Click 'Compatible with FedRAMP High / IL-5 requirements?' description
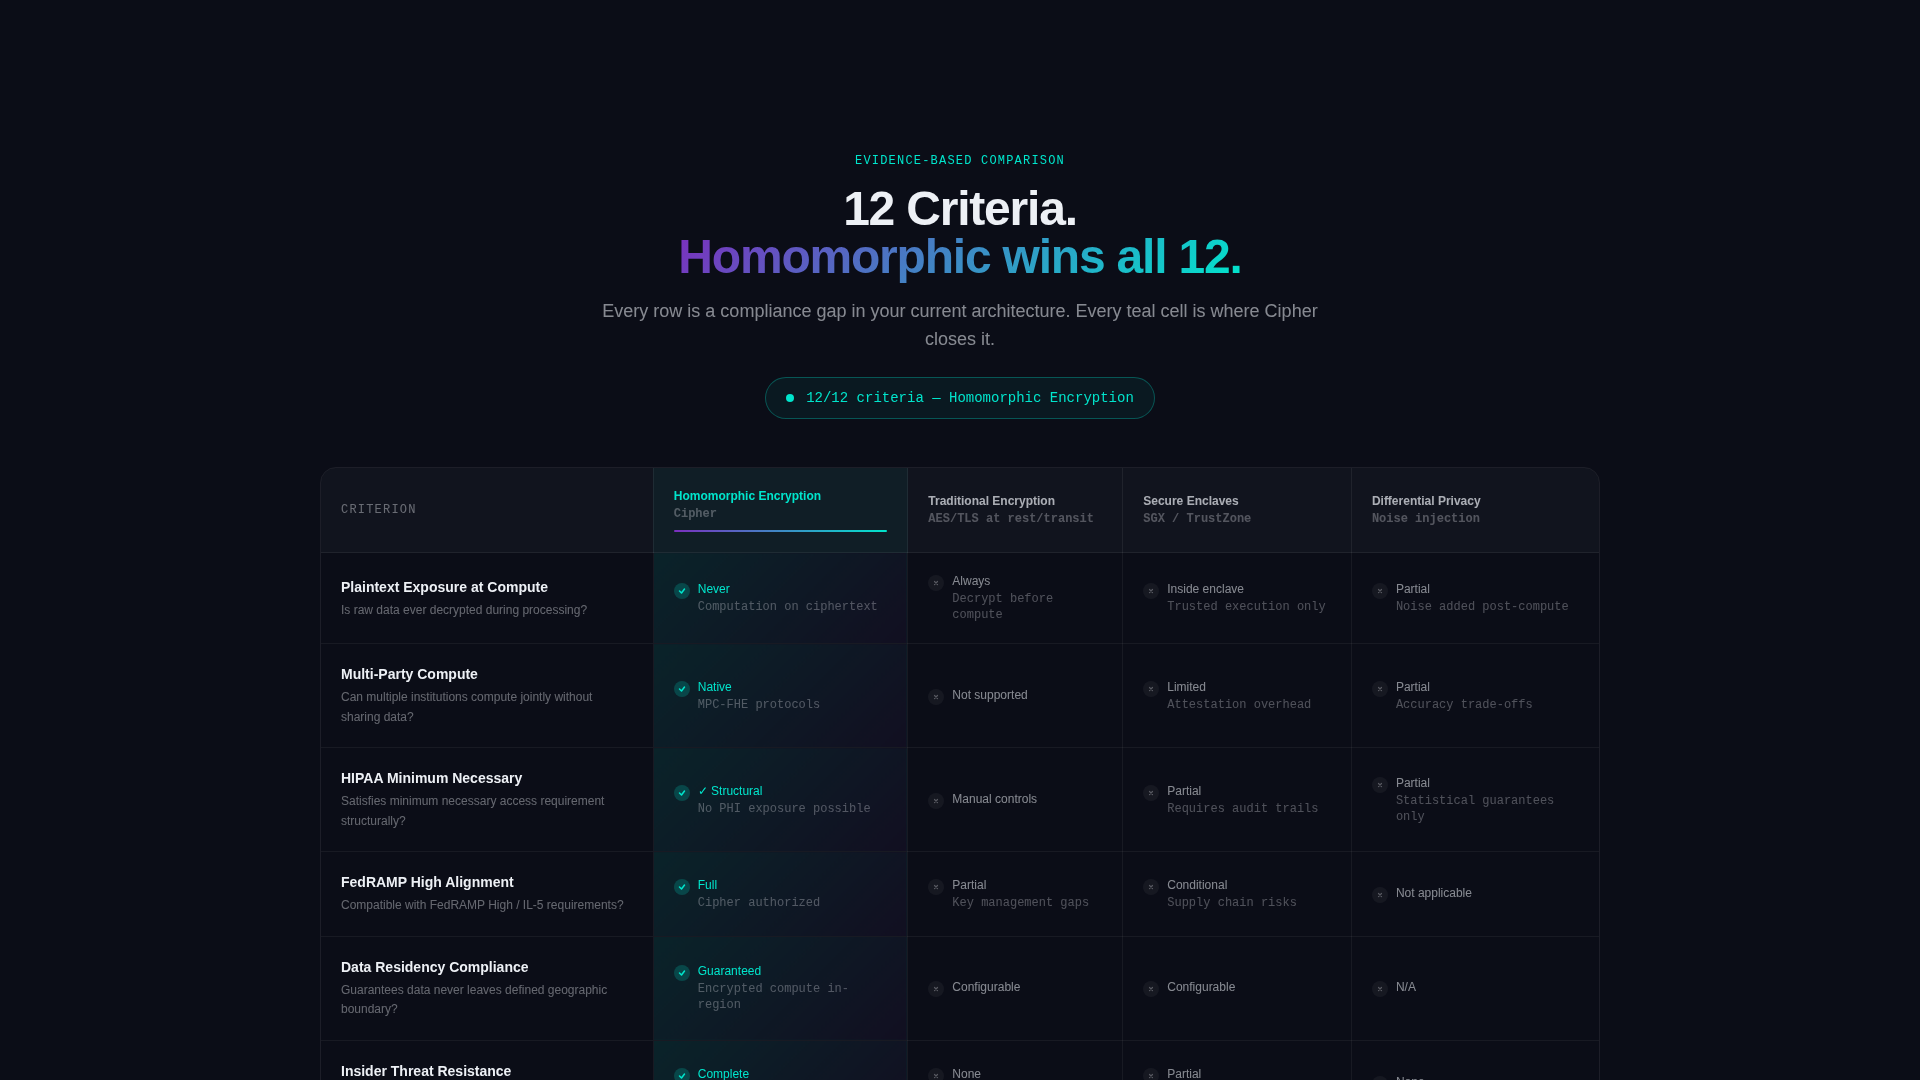Screen dimensions: 1920x1080 coord(482,905)
